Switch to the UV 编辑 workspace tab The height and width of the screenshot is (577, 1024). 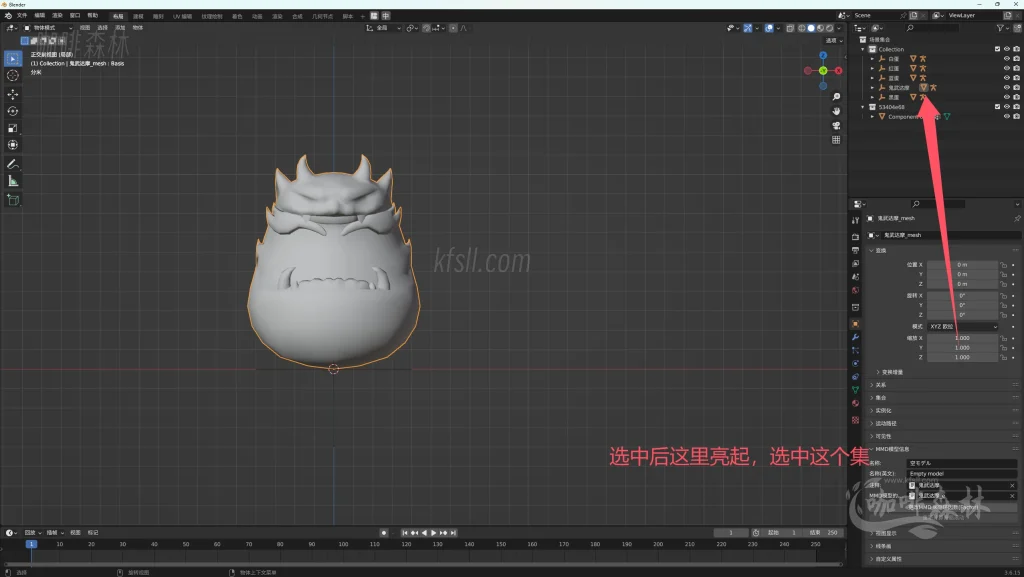(x=180, y=14)
